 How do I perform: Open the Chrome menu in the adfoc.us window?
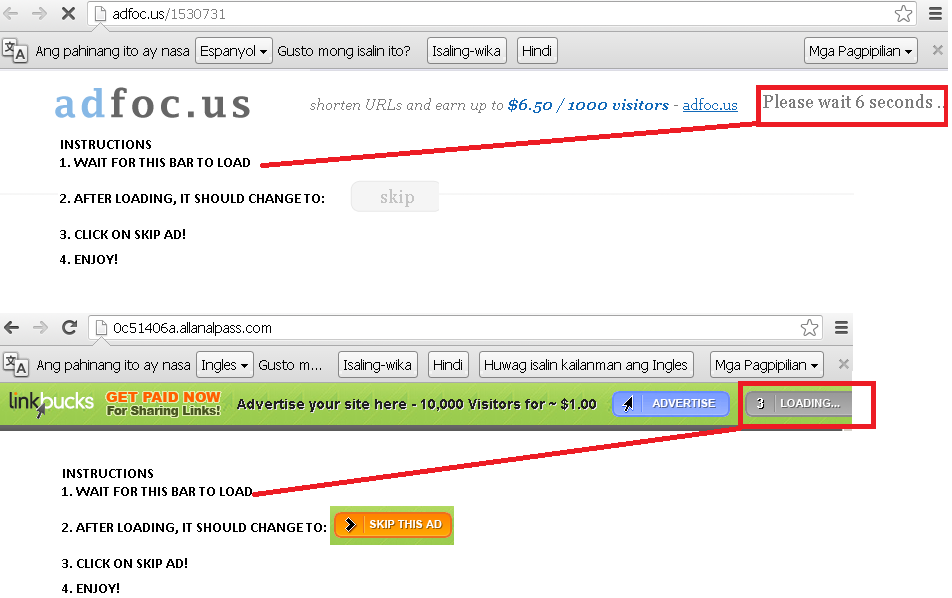pyautogui.click(x=936, y=13)
